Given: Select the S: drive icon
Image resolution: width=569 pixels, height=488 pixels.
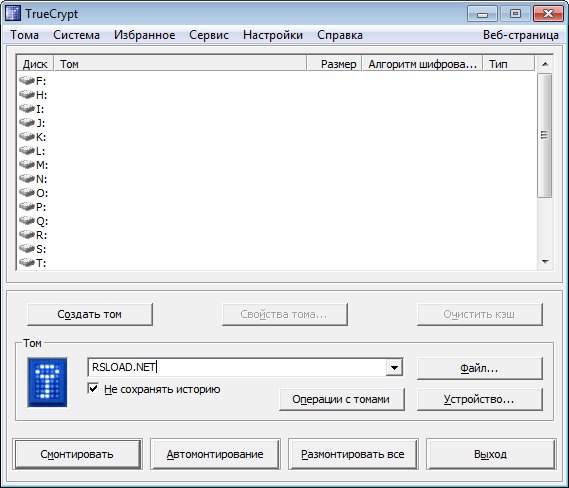Looking at the screenshot, I should (27, 249).
